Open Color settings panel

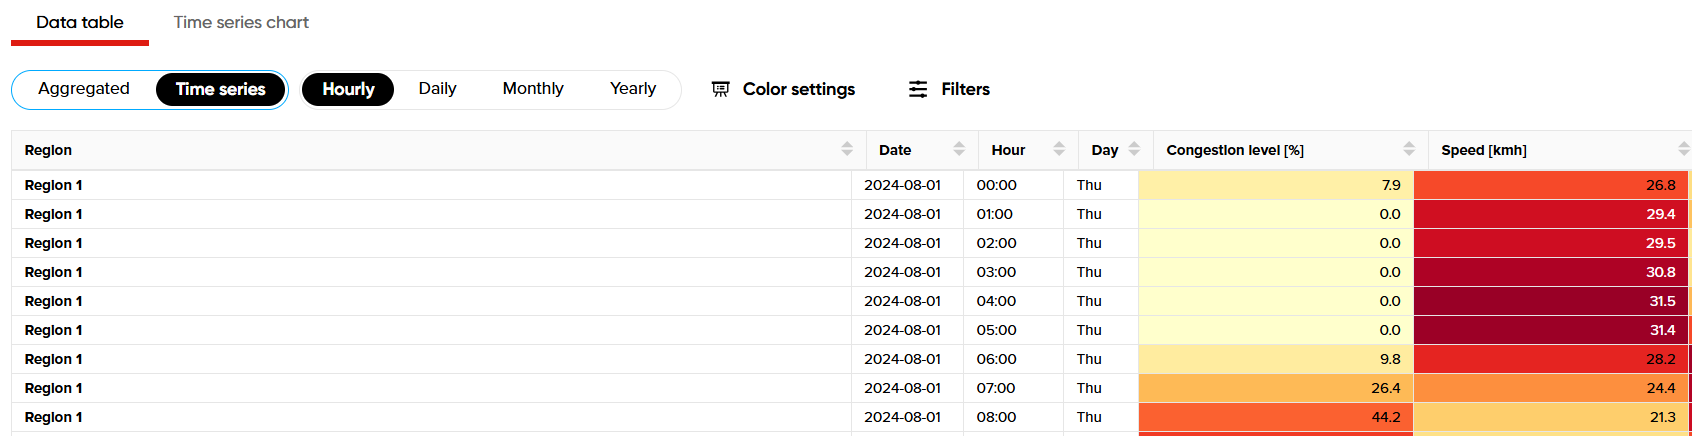pyautogui.click(x=798, y=89)
